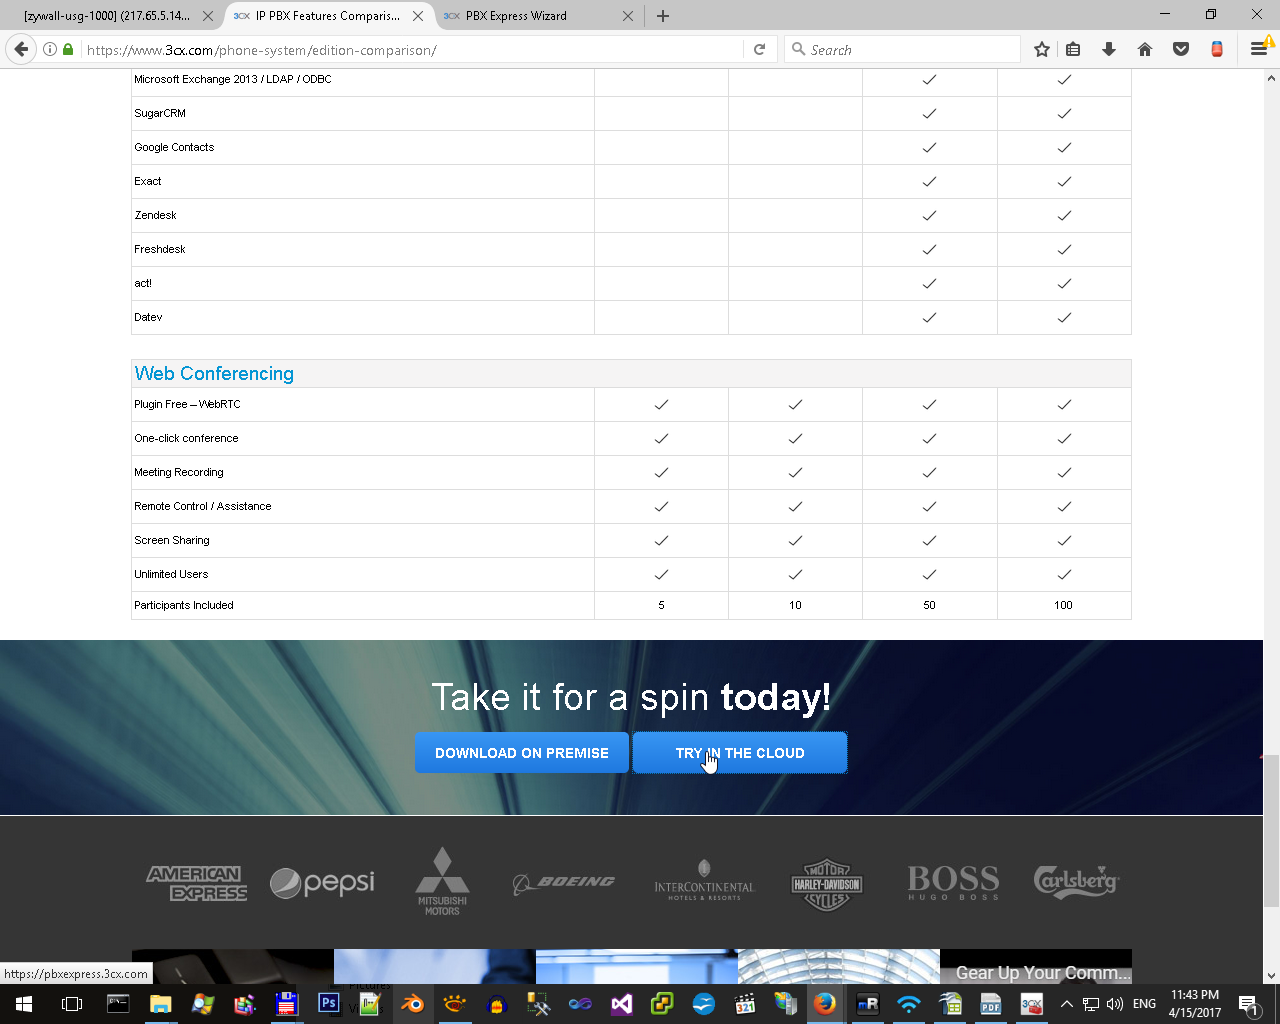The height and width of the screenshot is (1024, 1280).
Task: Open a new browser tab
Action: [663, 16]
